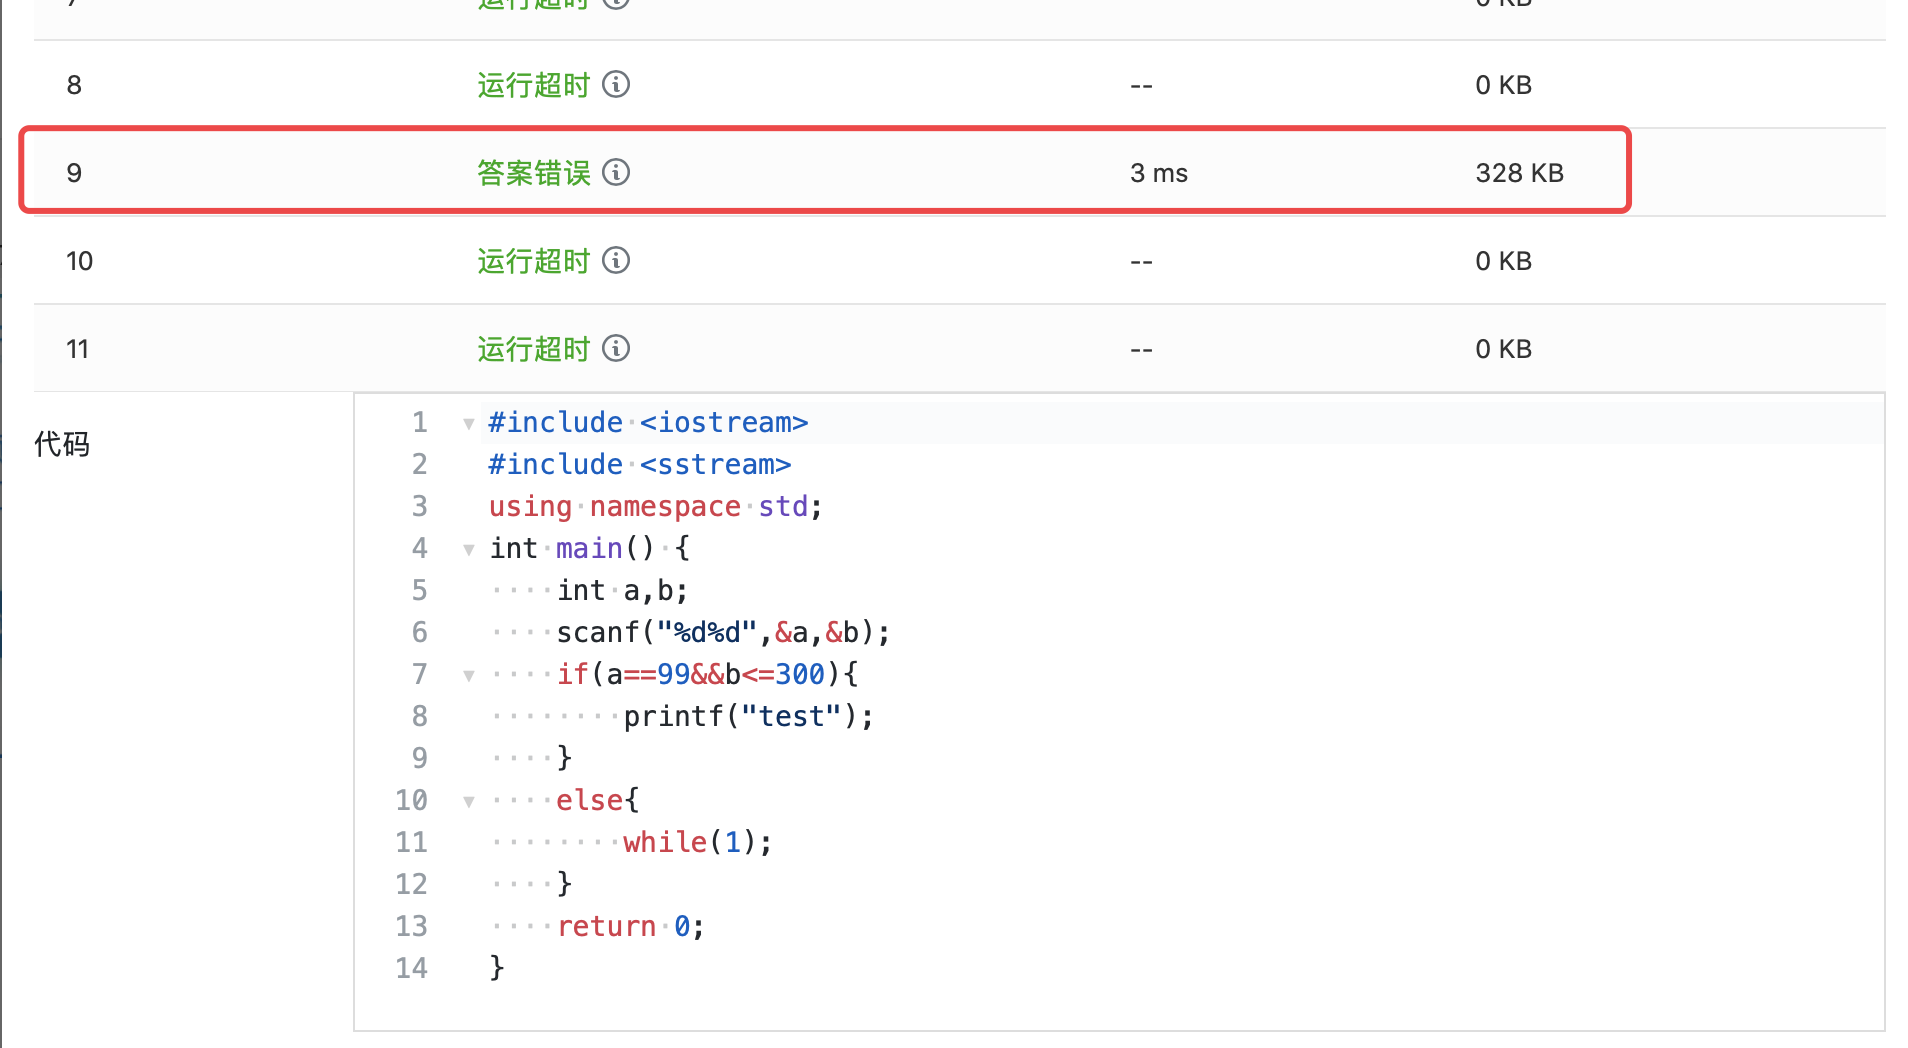Click the 0 KB value in row 11
The height and width of the screenshot is (1048, 1908).
point(1503,349)
